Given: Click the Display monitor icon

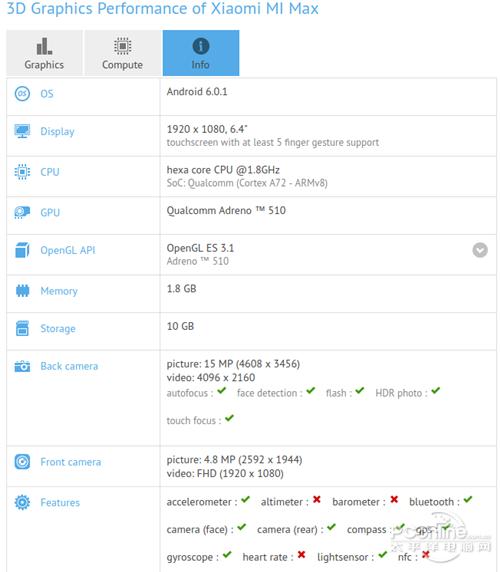Looking at the screenshot, I should [22, 131].
